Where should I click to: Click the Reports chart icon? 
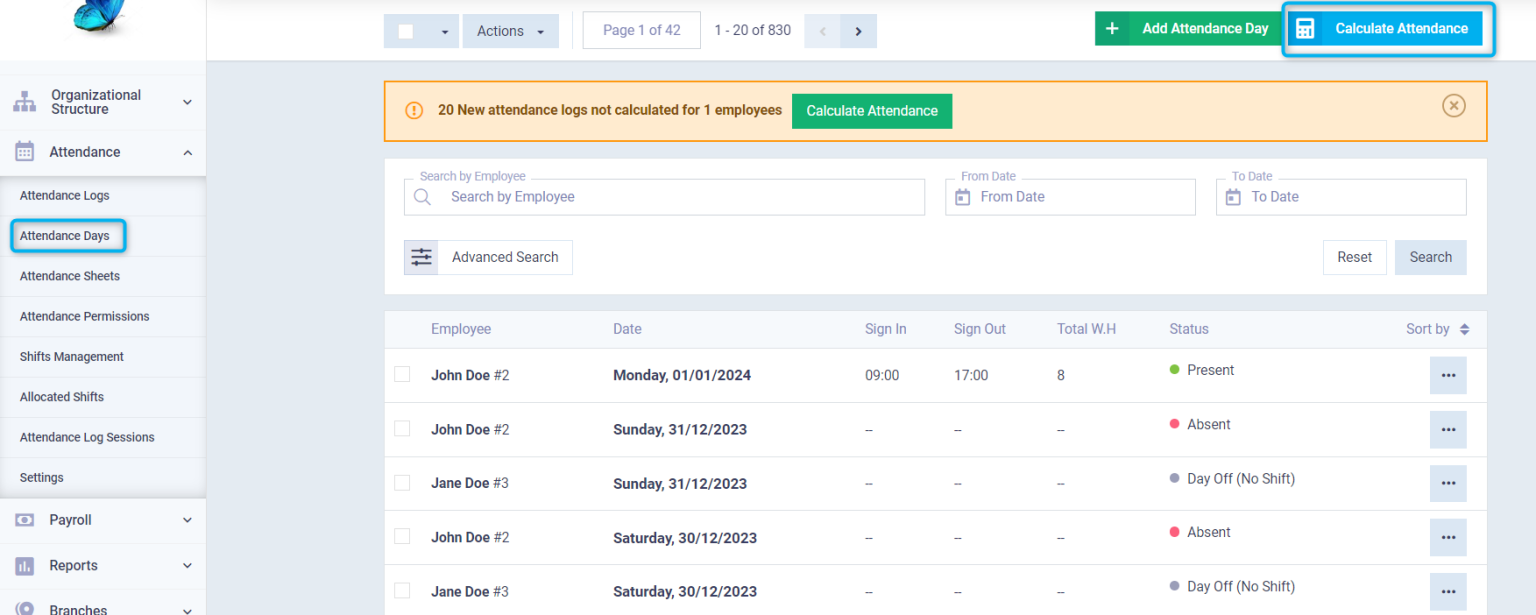25,566
